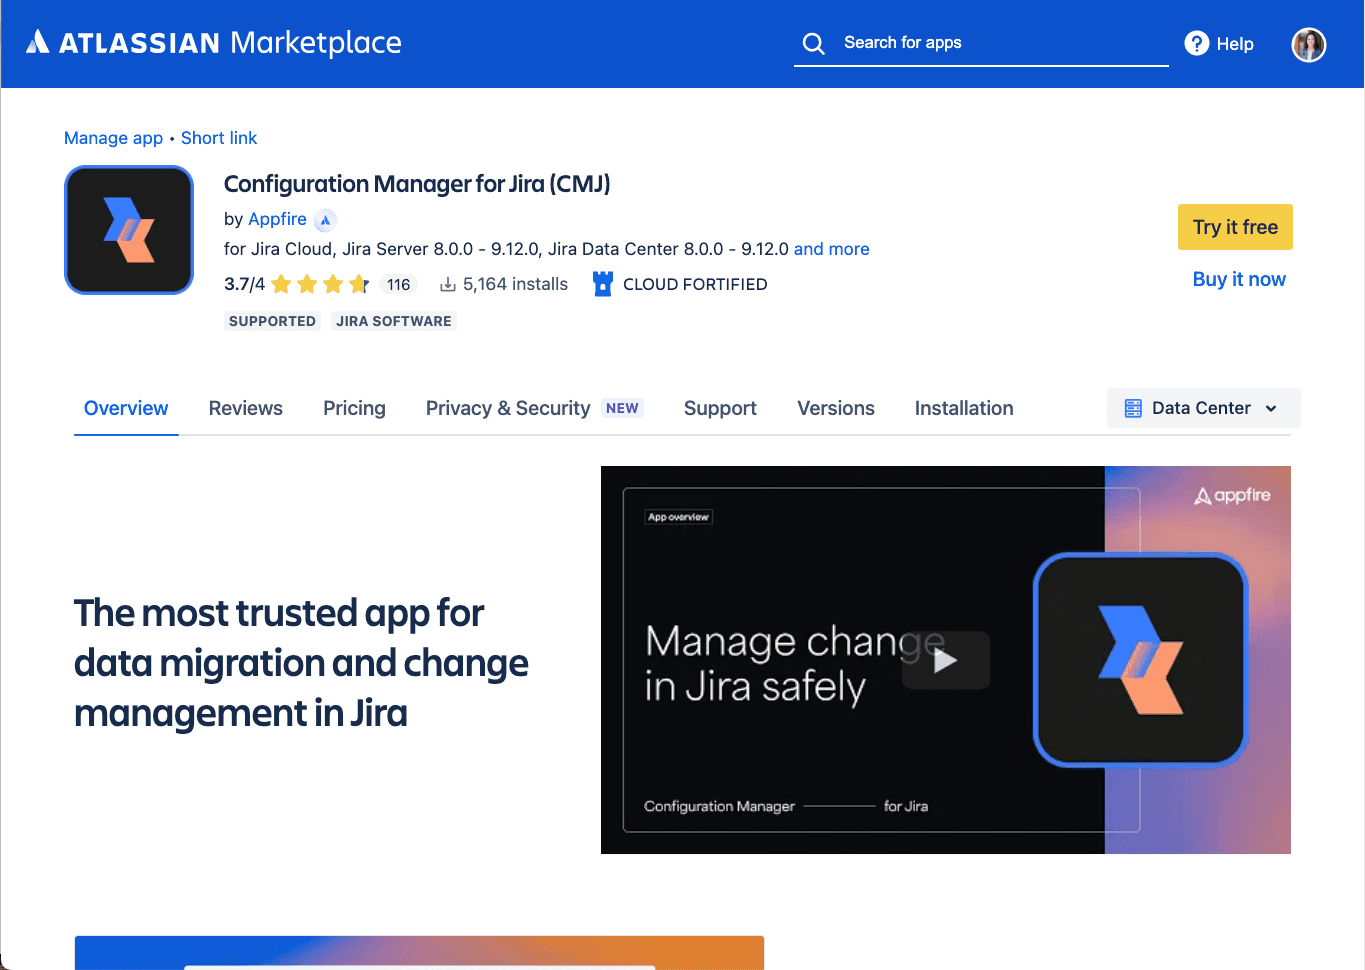The height and width of the screenshot is (970, 1365).
Task: Switch to the Reviews tab
Action: [246, 408]
